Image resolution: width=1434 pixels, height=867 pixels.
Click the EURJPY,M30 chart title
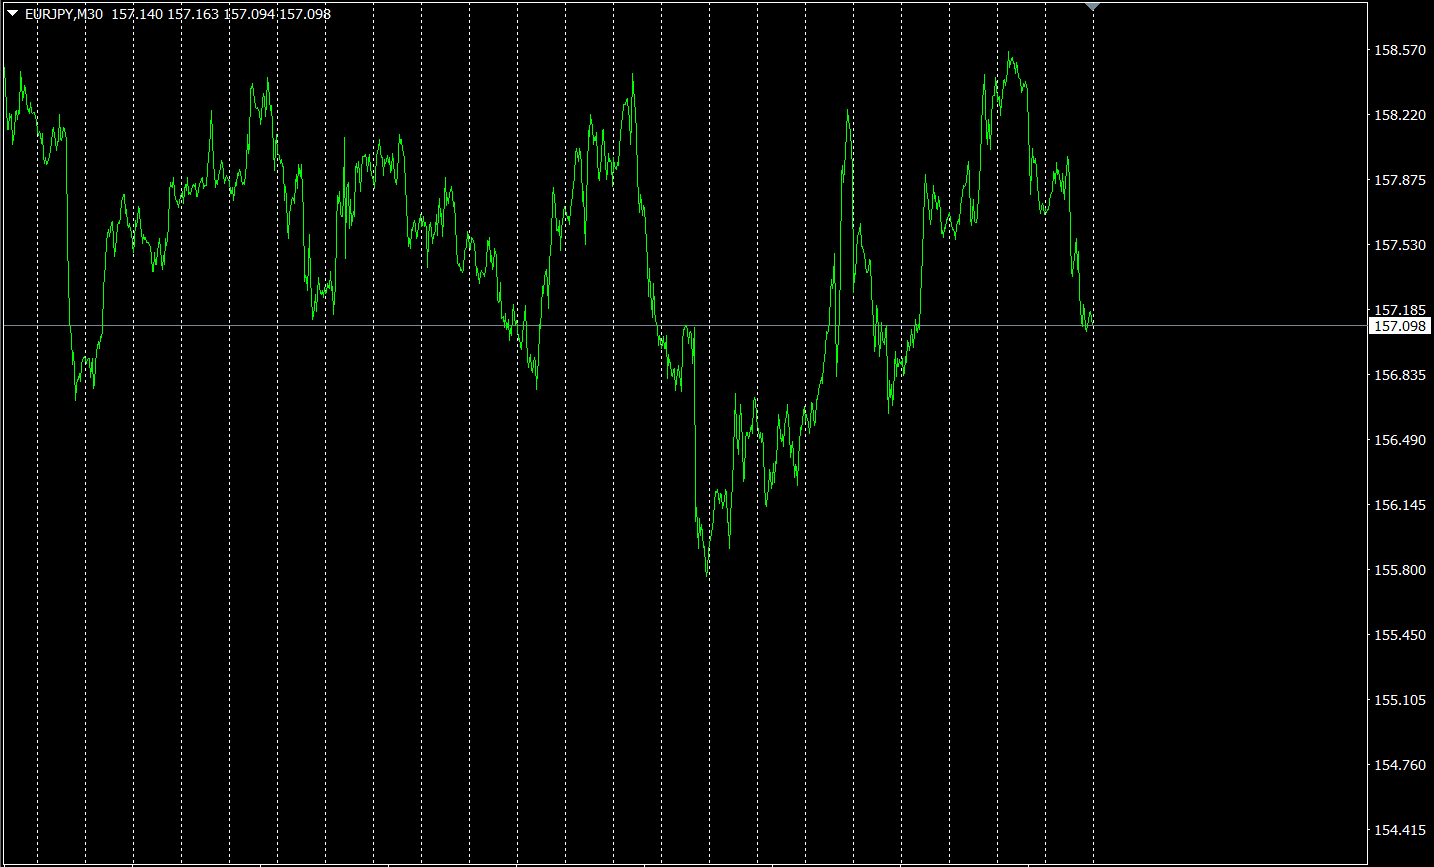[64, 14]
